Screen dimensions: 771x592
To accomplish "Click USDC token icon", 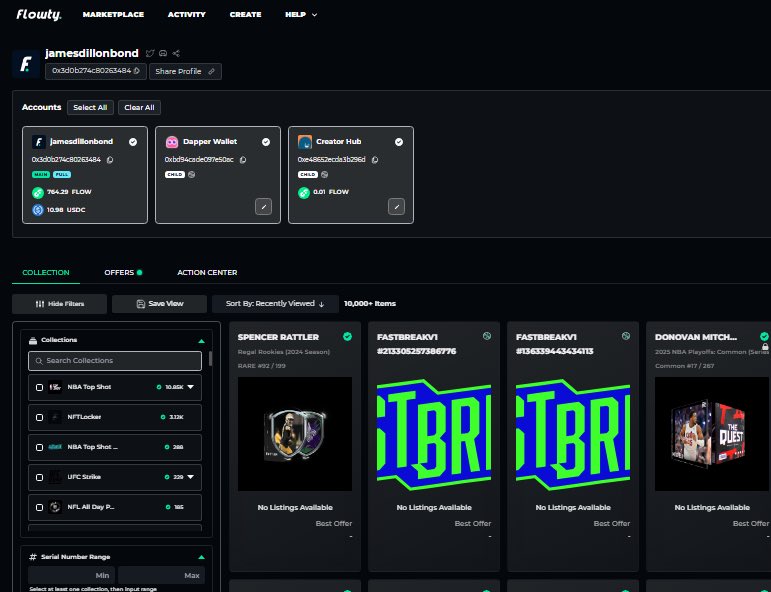I will [38, 210].
